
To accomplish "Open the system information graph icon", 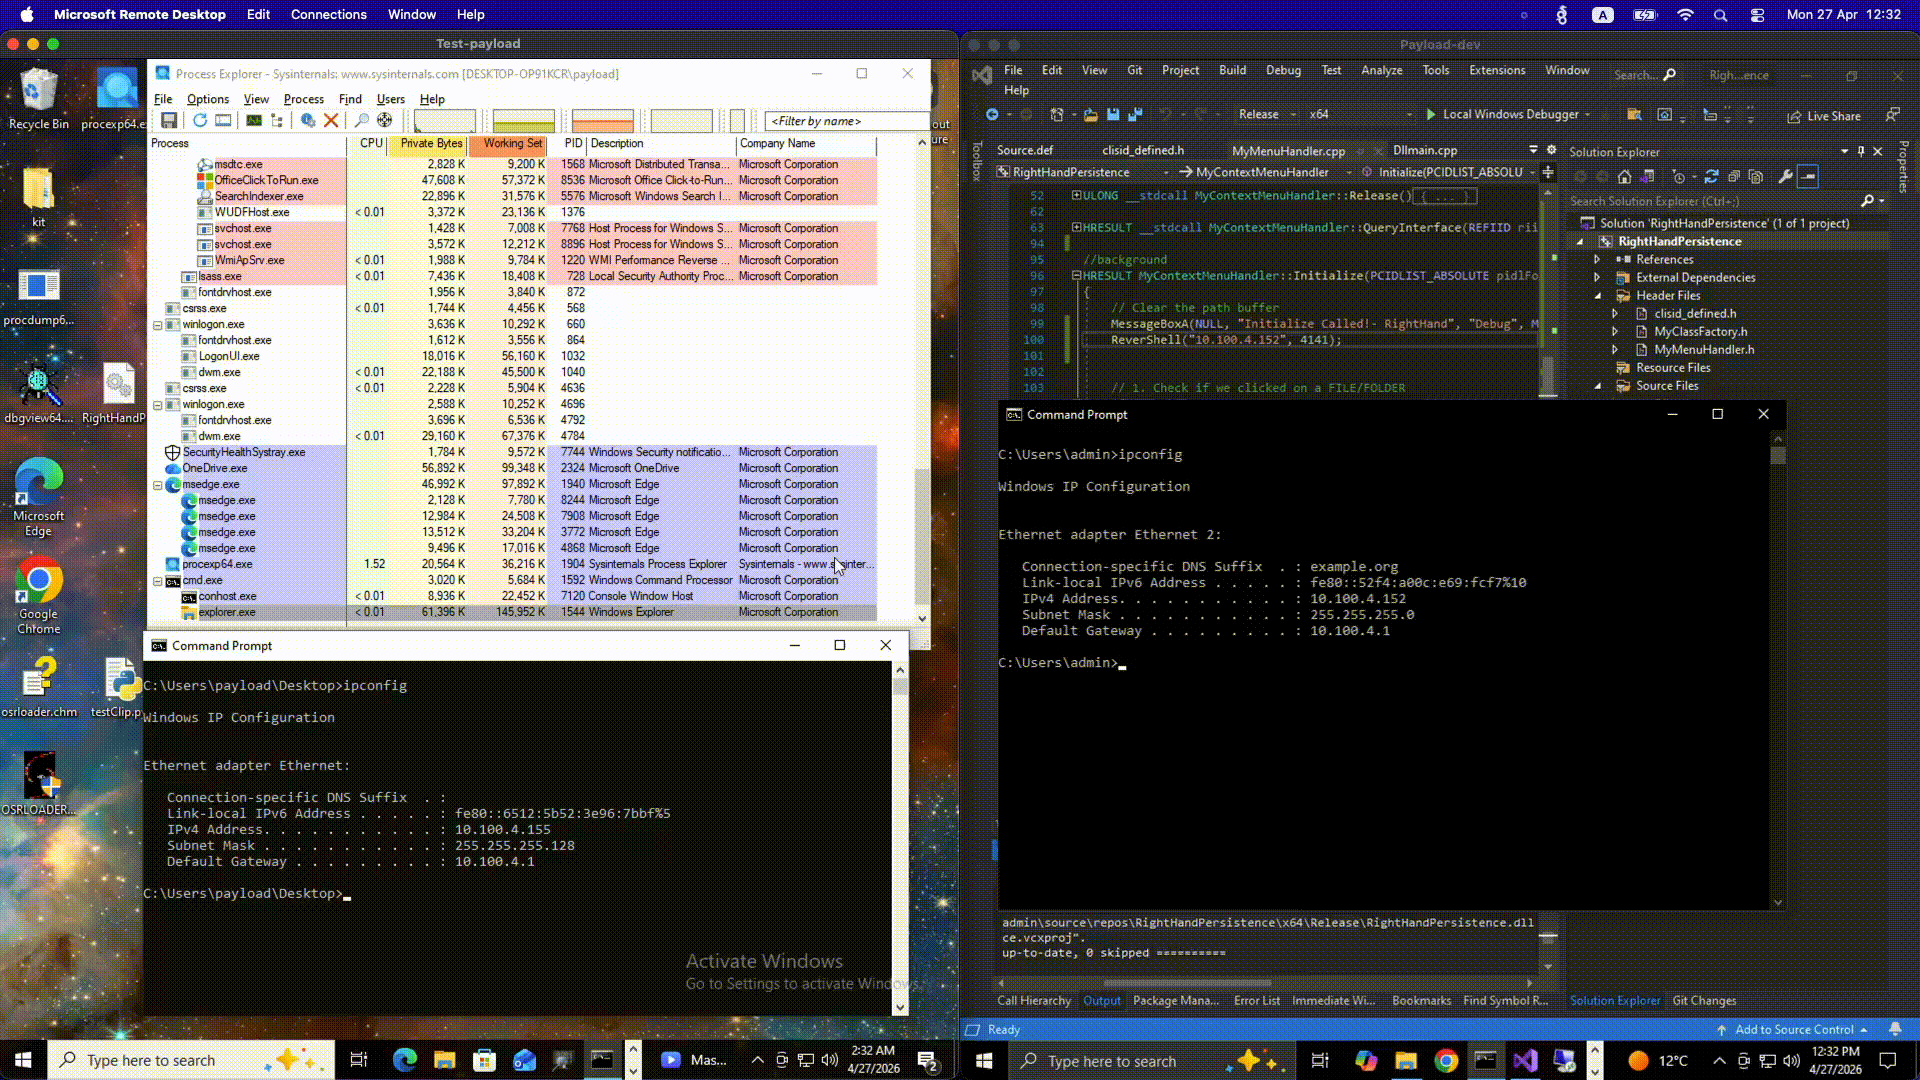I will 254,120.
